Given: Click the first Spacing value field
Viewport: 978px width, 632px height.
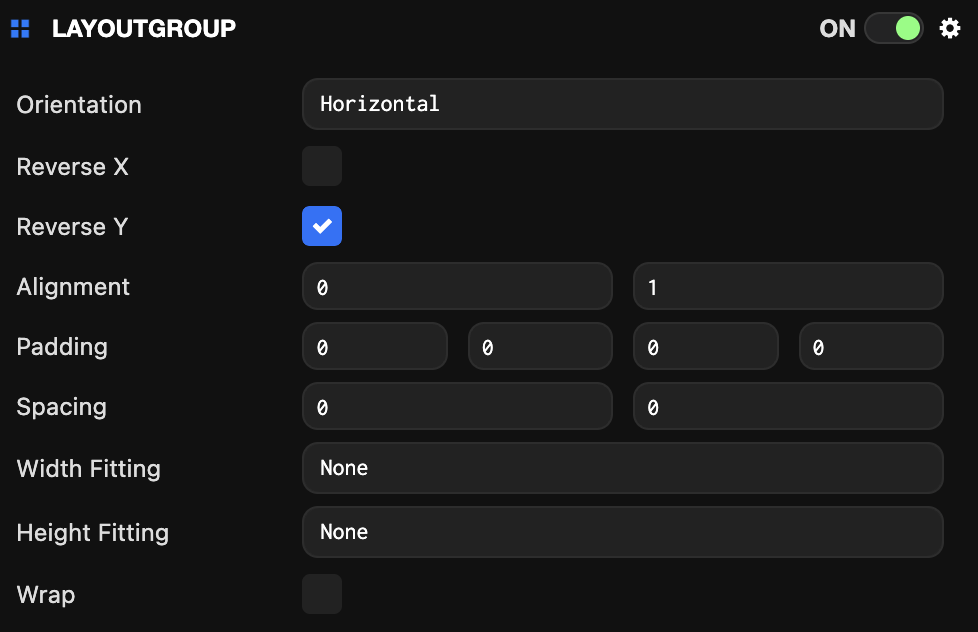Looking at the screenshot, I should pos(457,406).
